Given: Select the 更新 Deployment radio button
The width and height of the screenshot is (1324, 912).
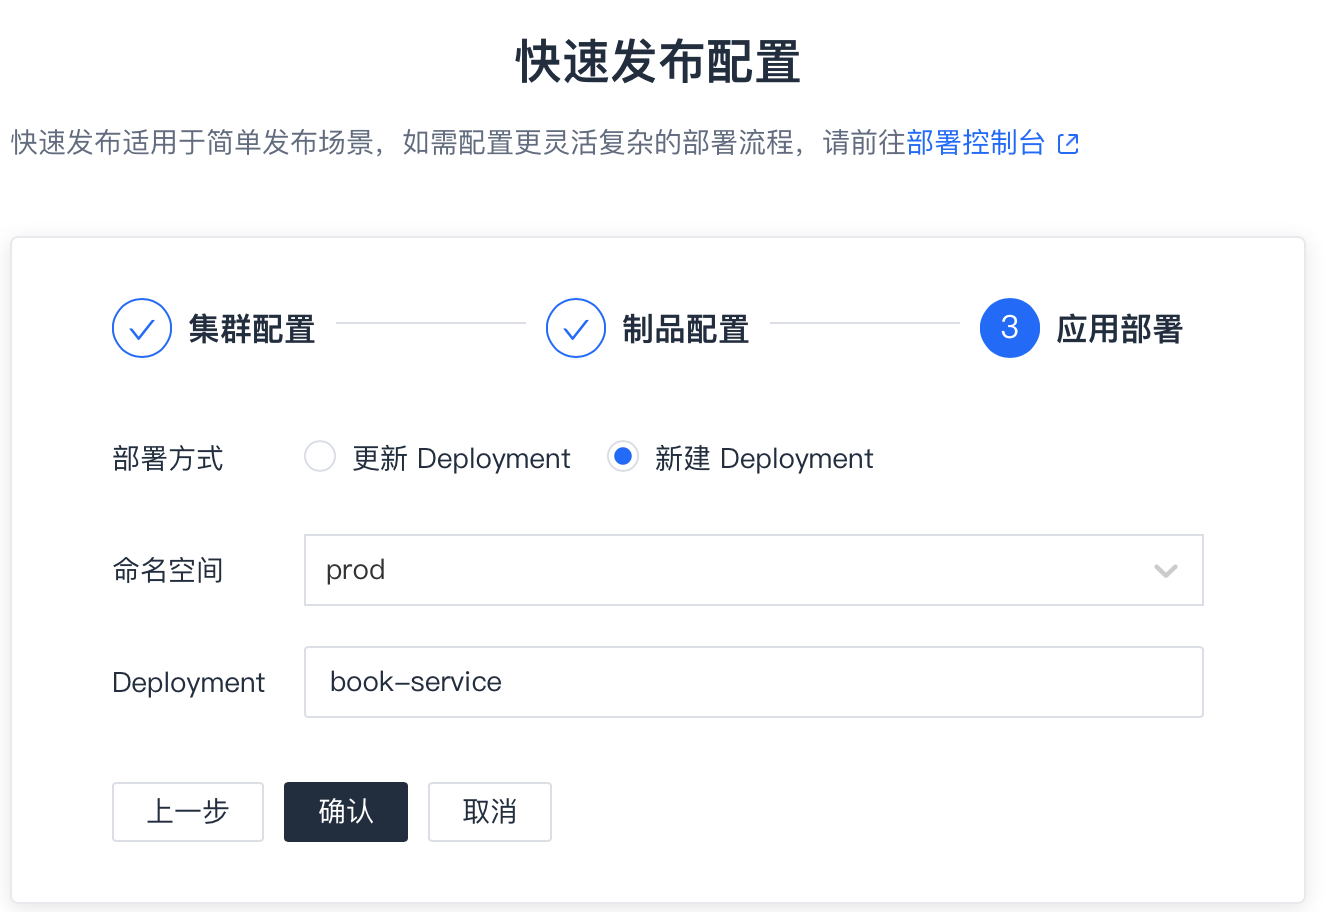Looking at the screenshot, I should point(320,457).
